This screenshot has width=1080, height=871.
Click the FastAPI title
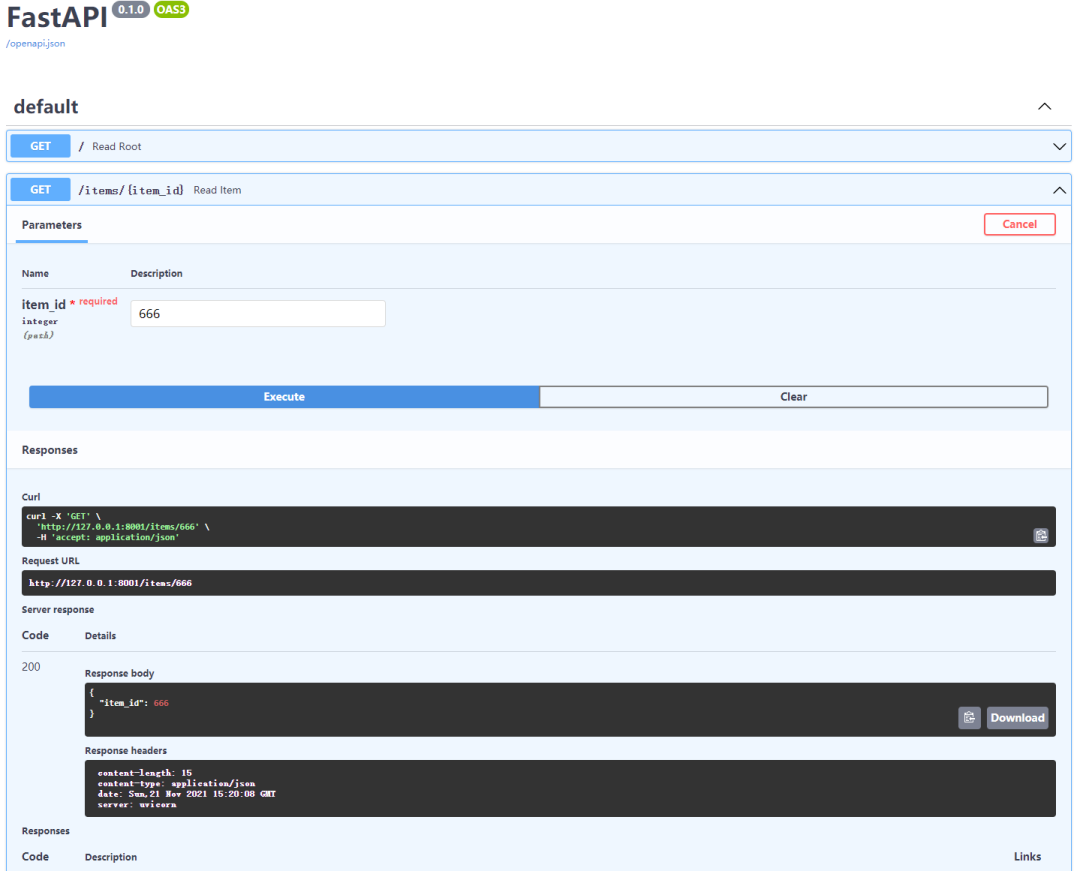57,18
